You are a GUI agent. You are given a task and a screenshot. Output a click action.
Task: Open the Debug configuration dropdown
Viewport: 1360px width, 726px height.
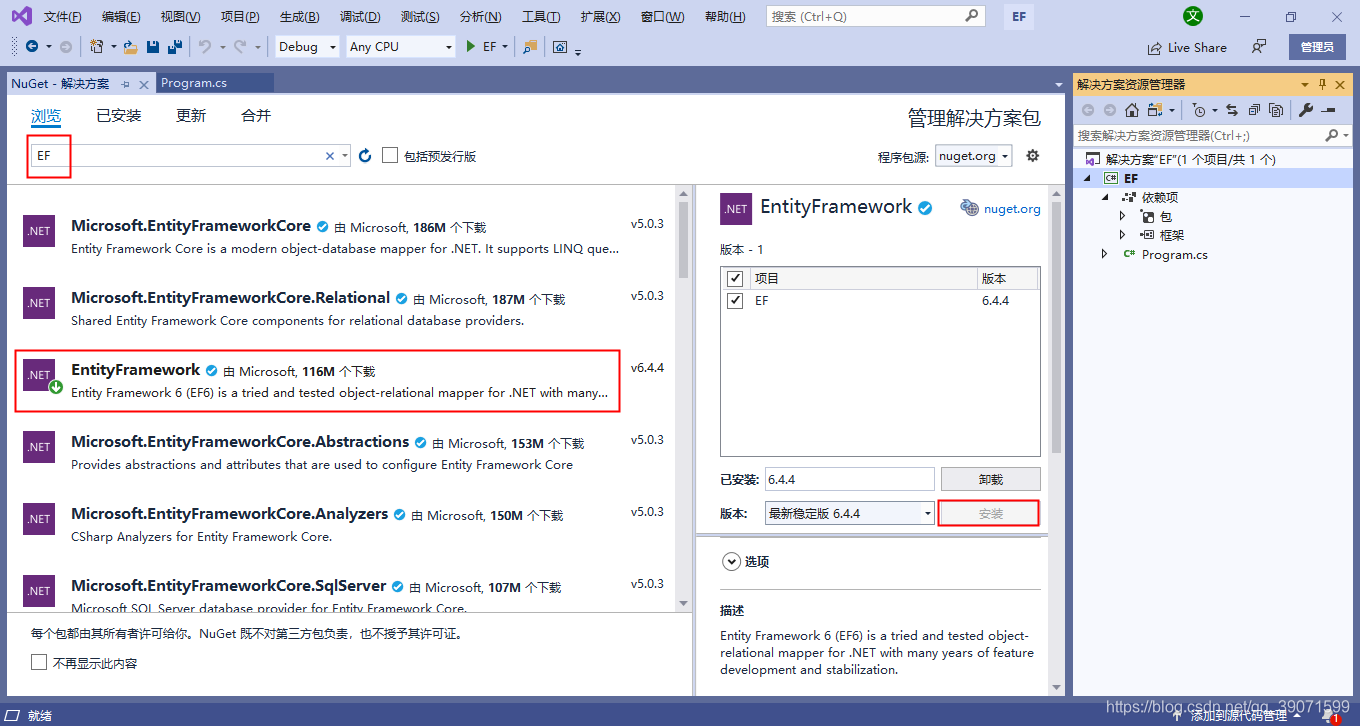306,47
